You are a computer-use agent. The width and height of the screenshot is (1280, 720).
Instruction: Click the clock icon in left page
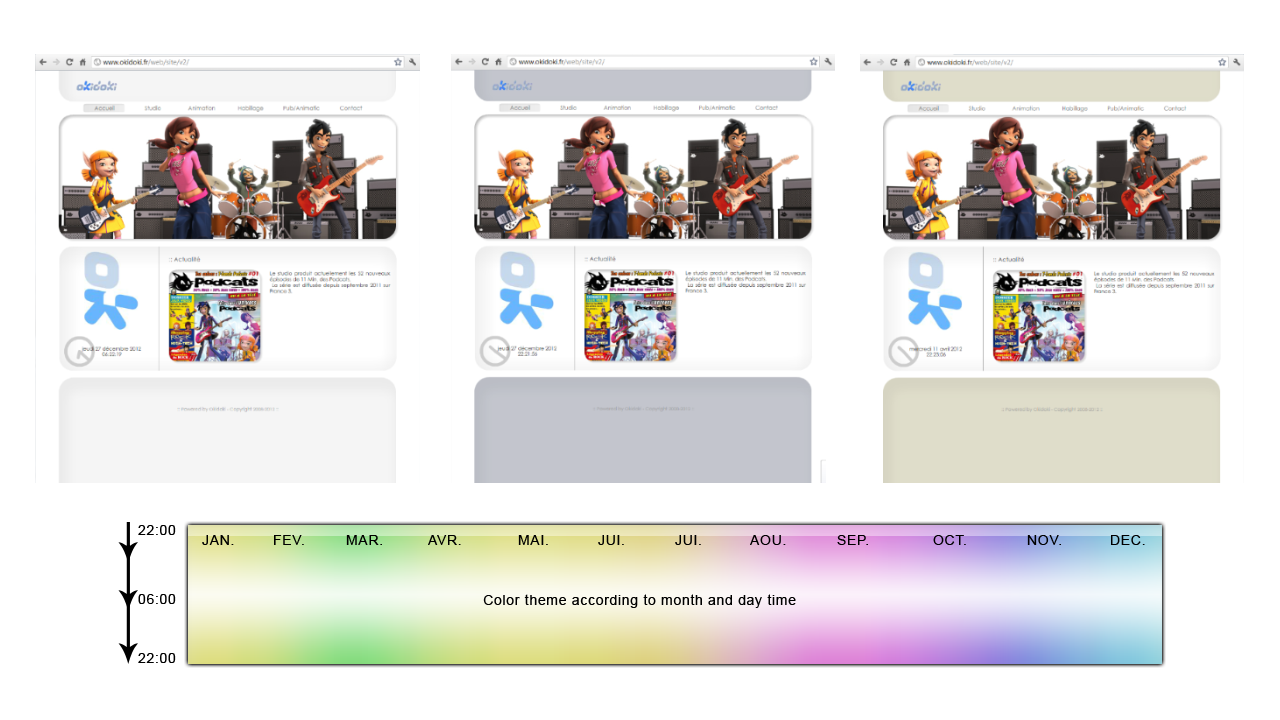tap(79, 352)
